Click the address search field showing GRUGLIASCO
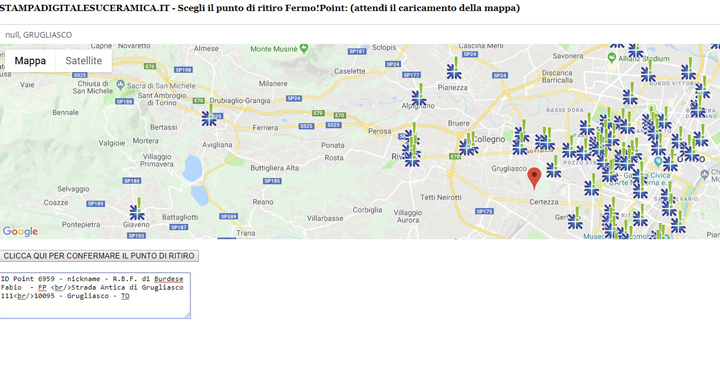Image resolution: width=720 pixels, height=385 pixels. (360, 34)
